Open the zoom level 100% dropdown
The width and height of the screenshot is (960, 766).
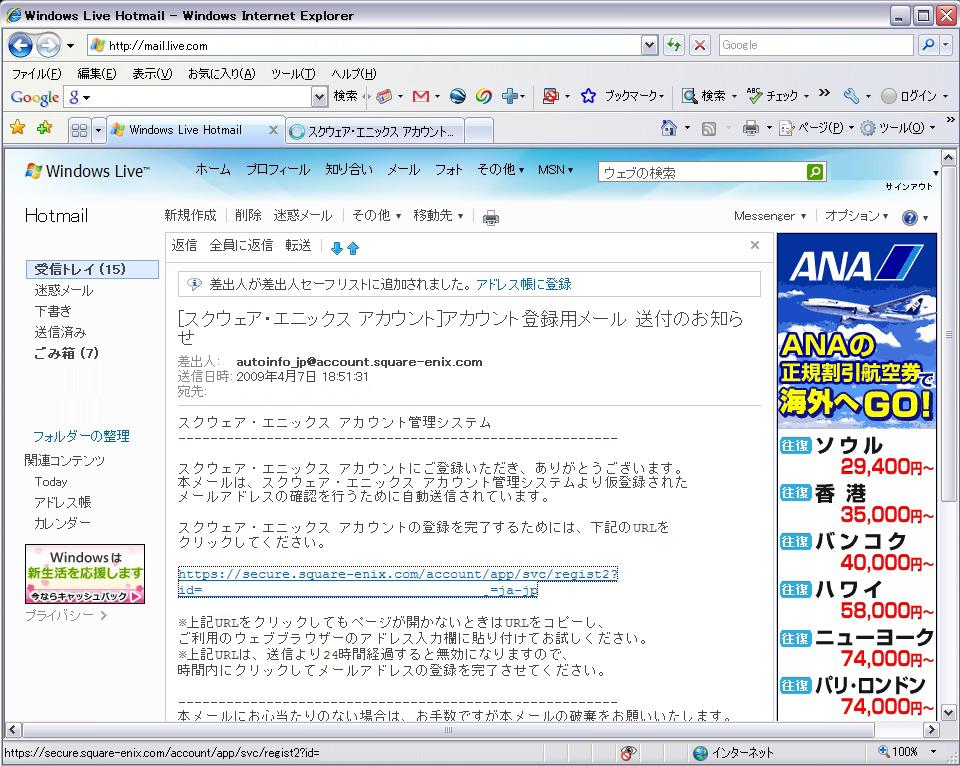(x=933, y=751)
